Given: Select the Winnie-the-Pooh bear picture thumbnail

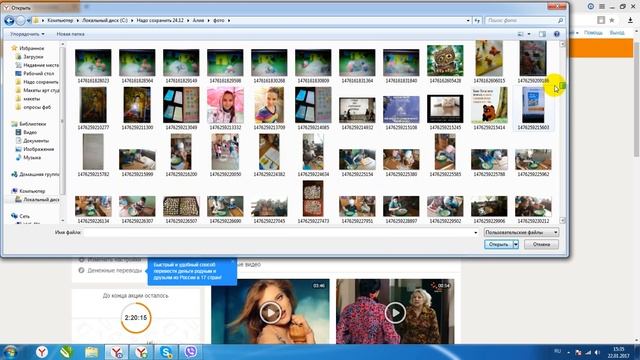Looking at the screenshot, I should pyautogui.click(x=489, y=105).
